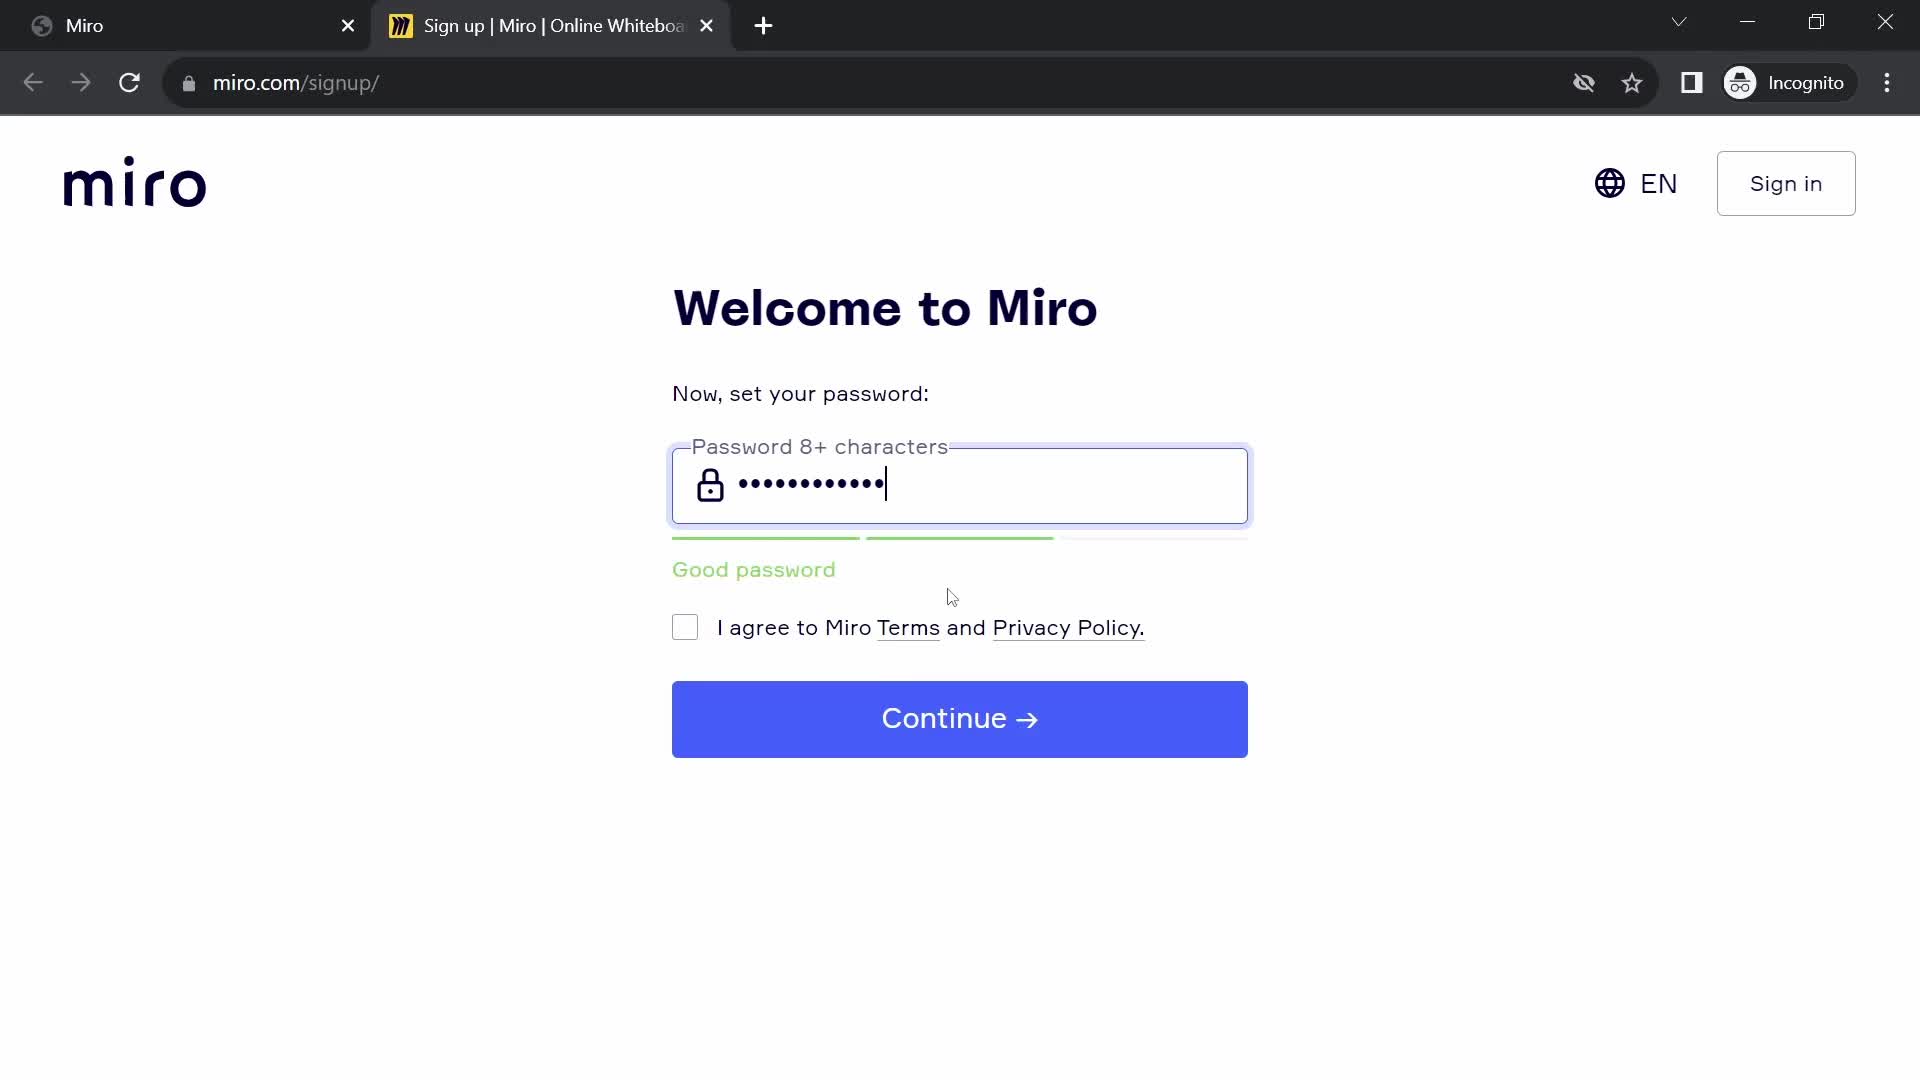
Task: Open the Terms link
Action: pyautogui.click(x=908, y=628)
